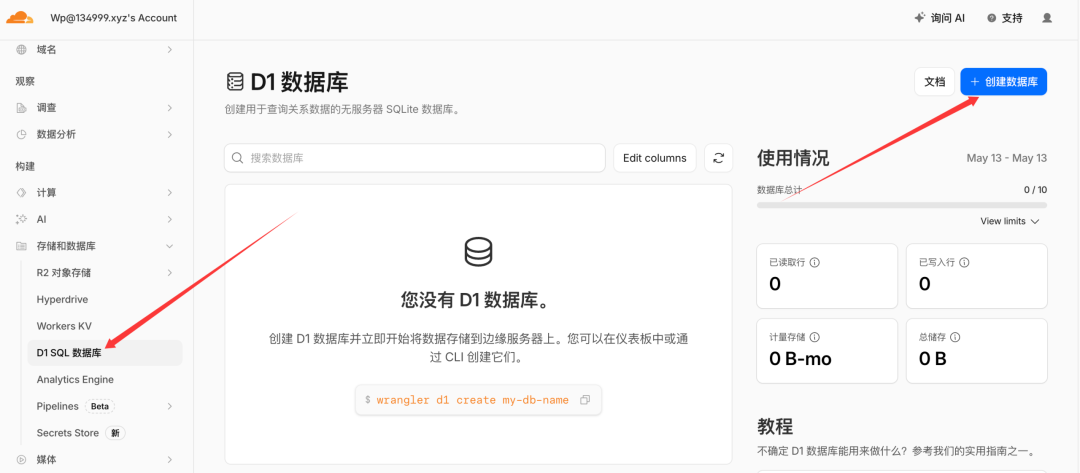Screen dimensions: 1080x473
Task: Click the play icon beside 媒体
Action: pos(21,459)
